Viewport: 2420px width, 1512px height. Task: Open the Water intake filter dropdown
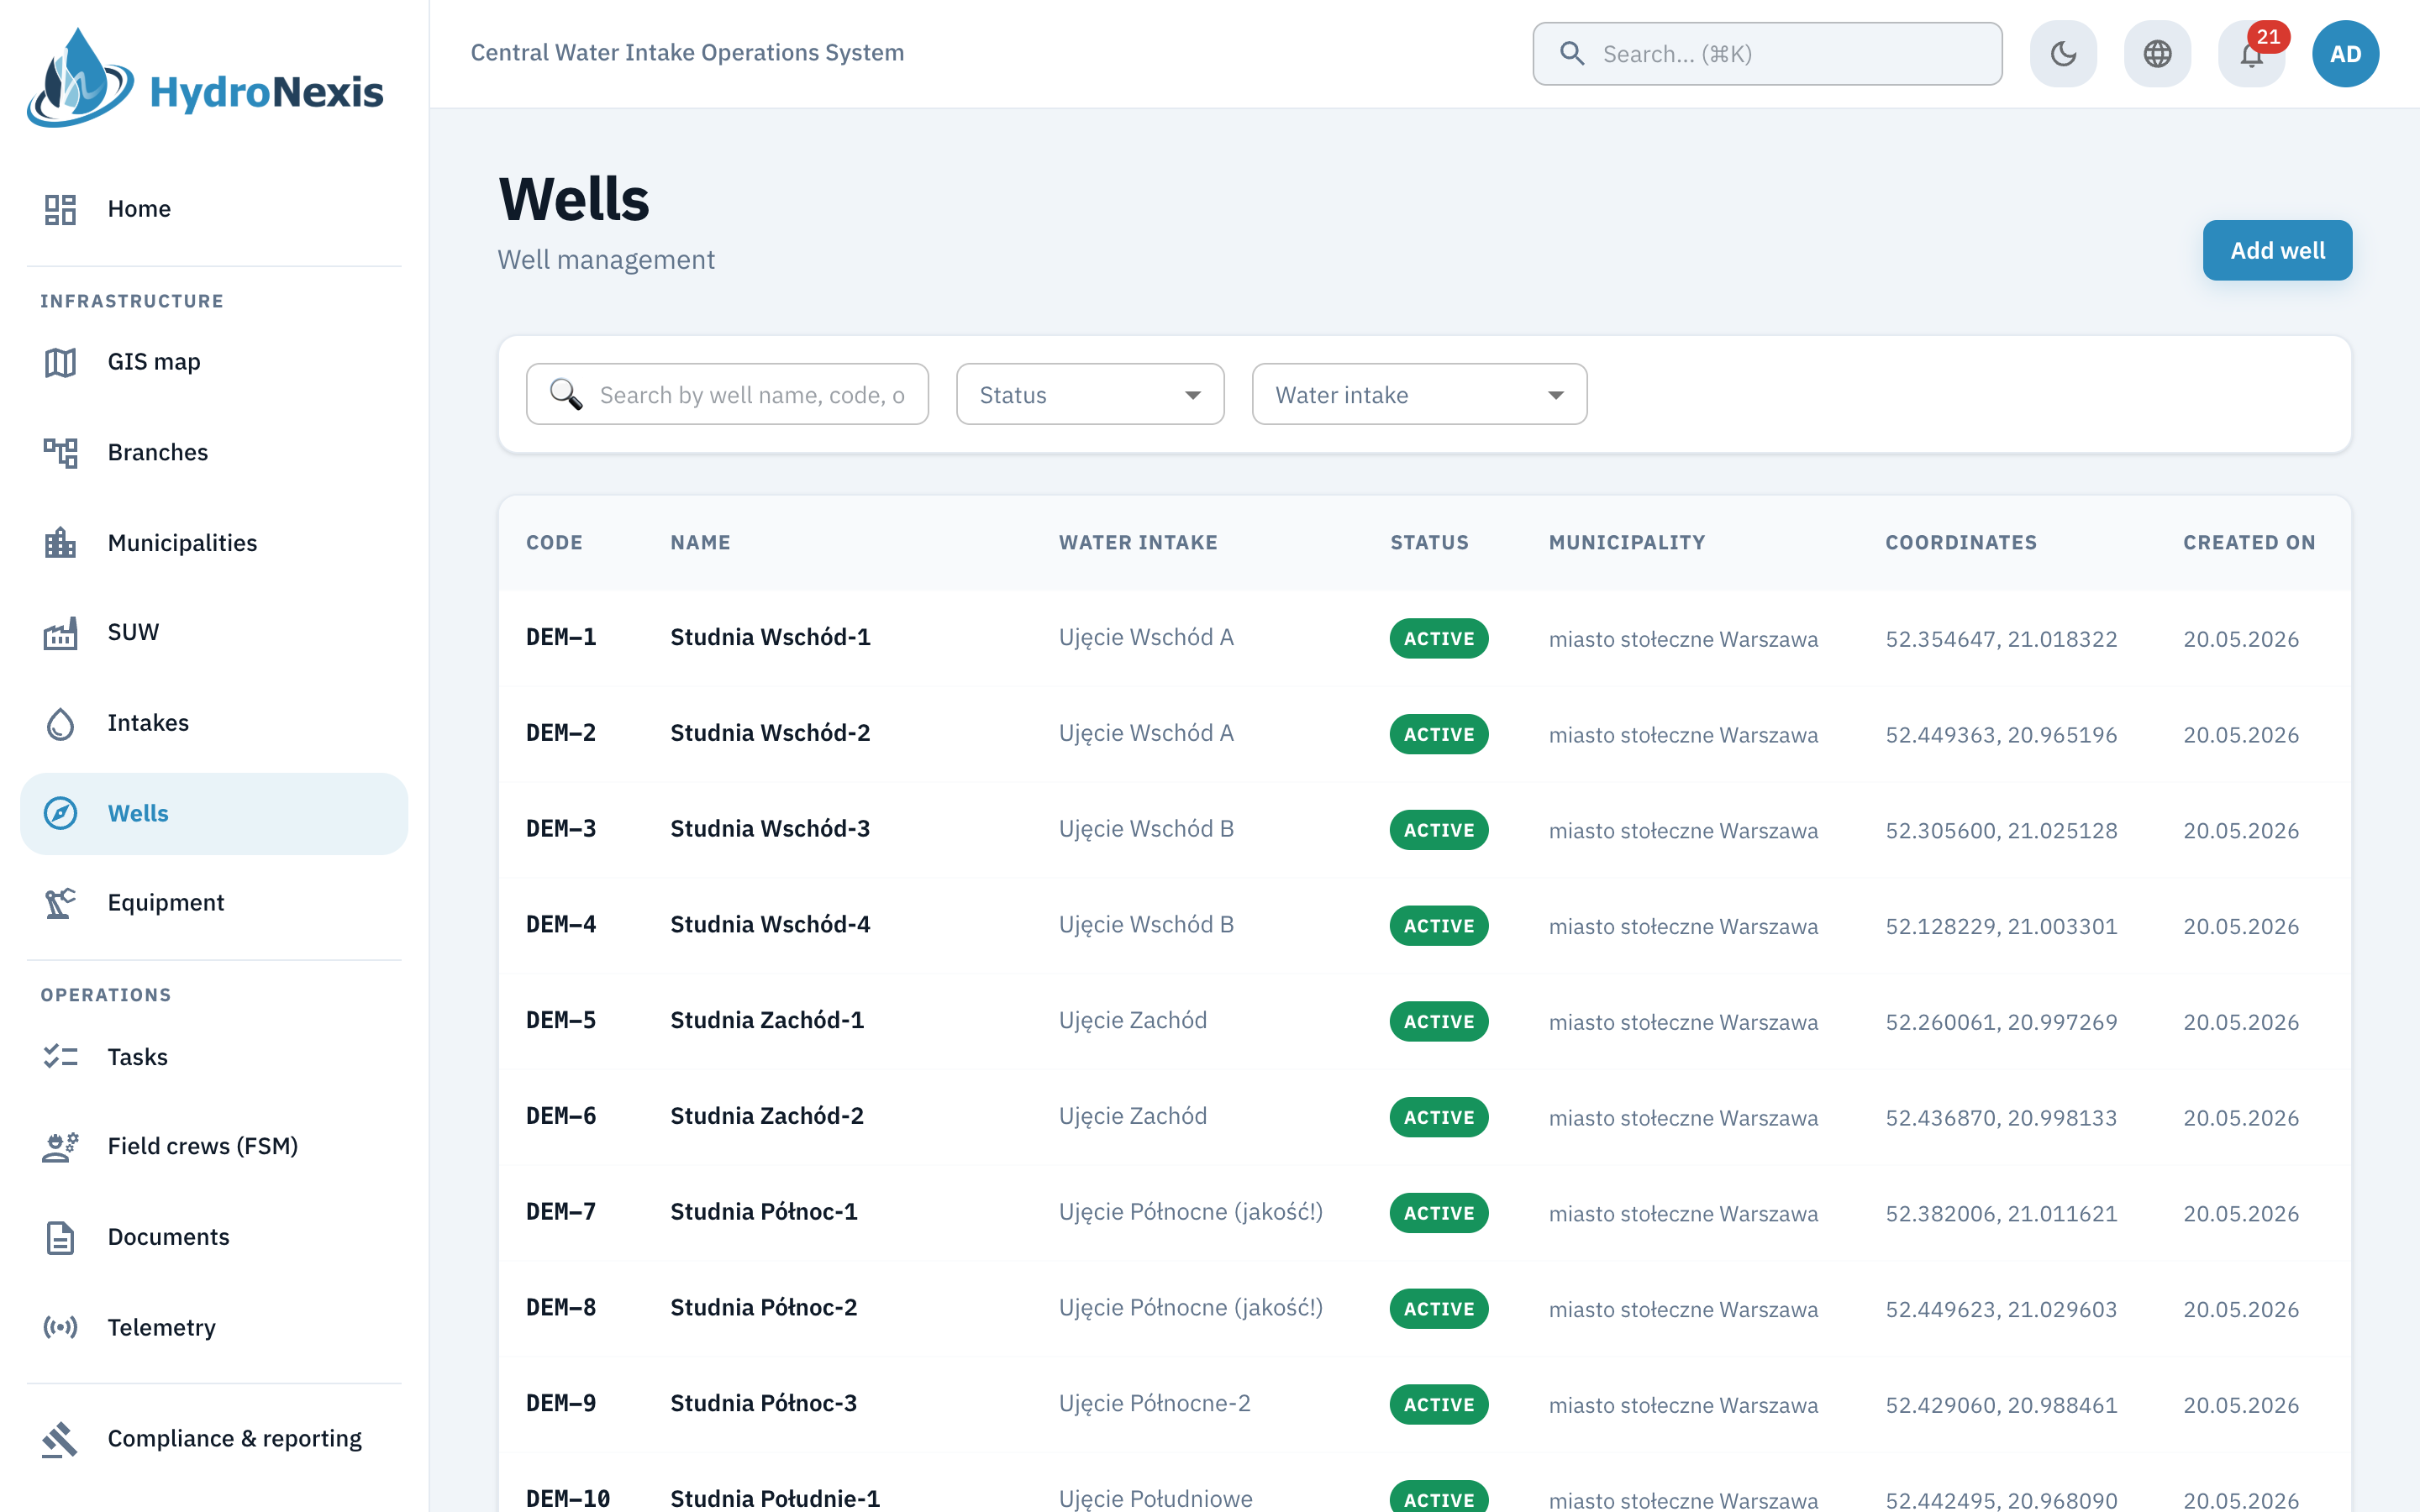coord(1419,394)
